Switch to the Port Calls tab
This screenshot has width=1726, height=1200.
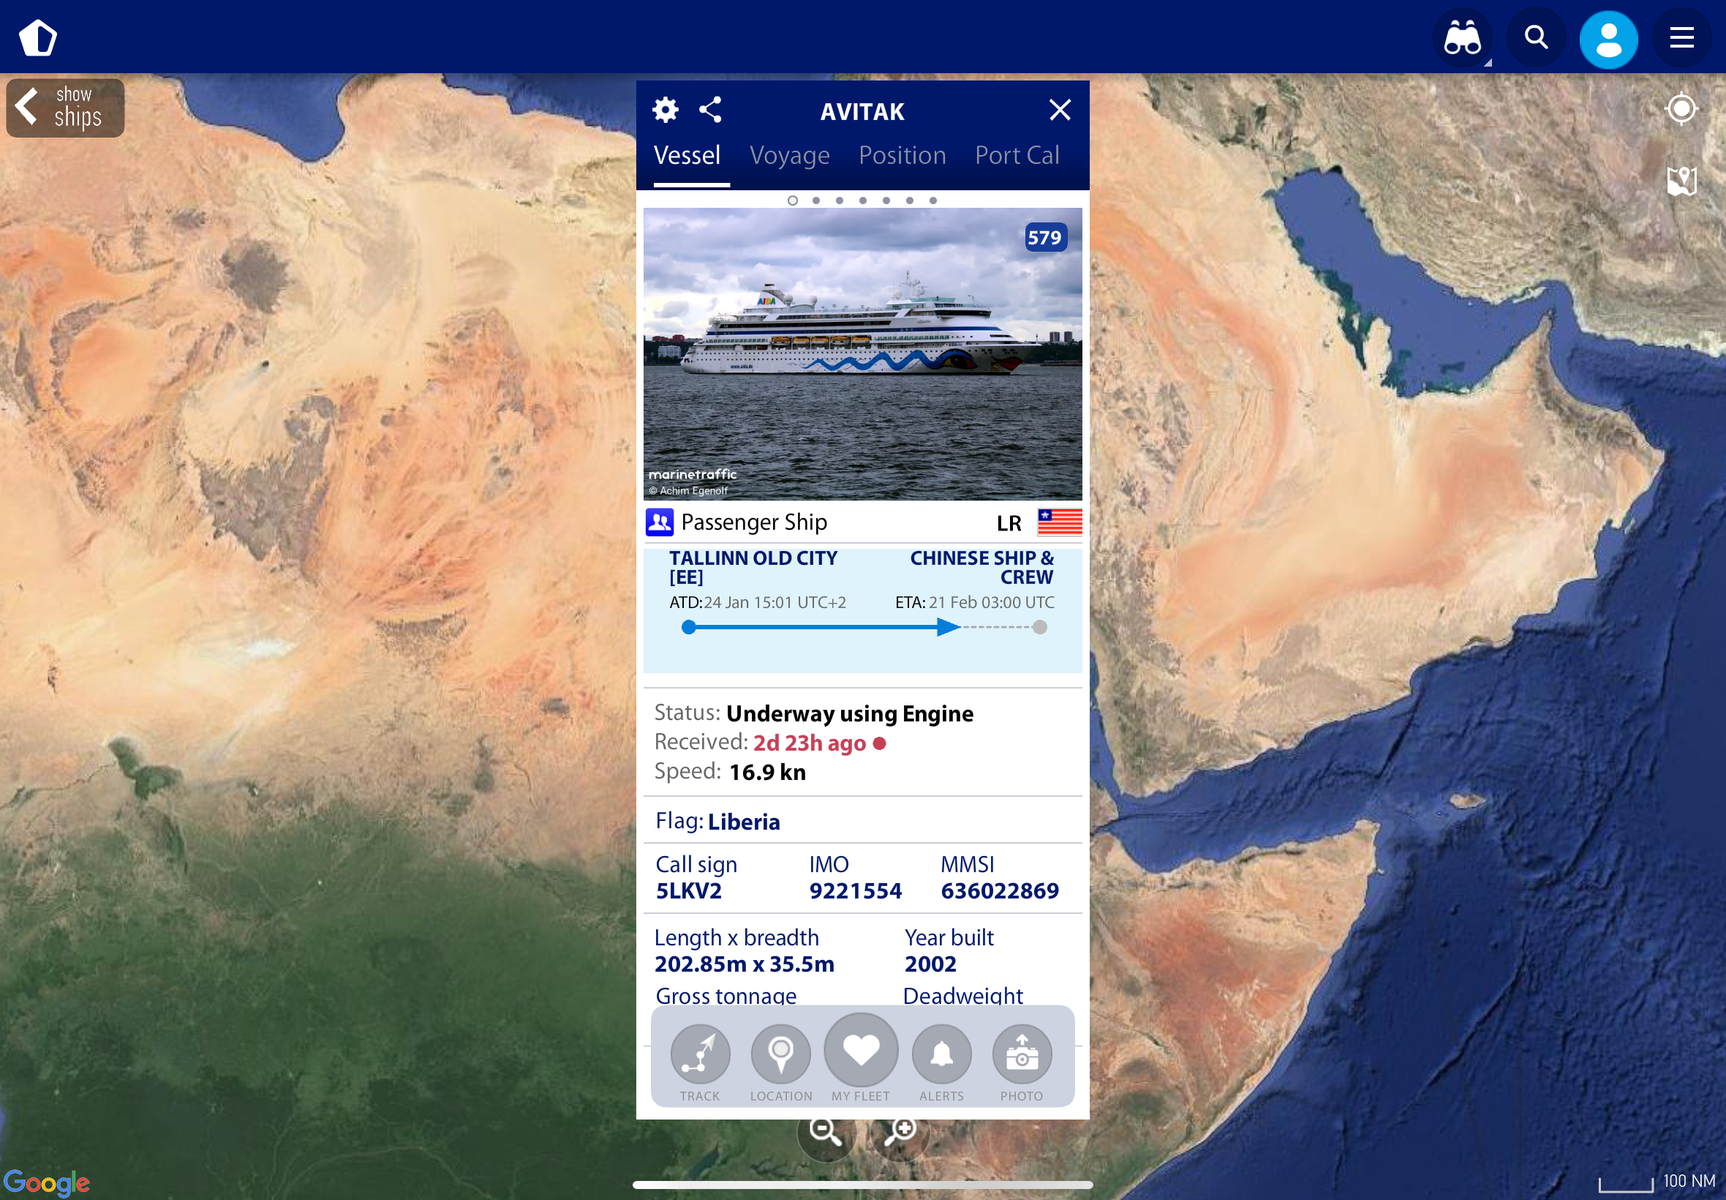1017,156
